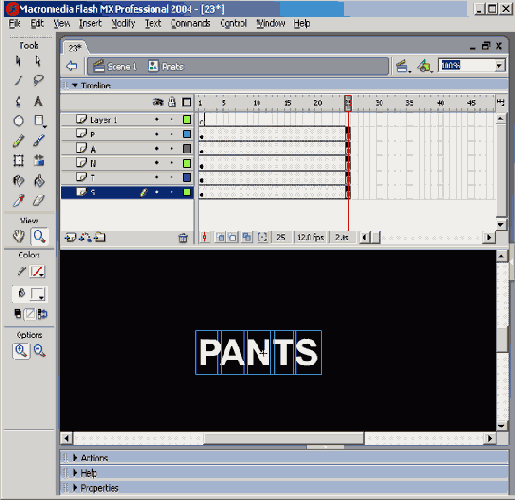
Task: Select the Text tool in toolbar
Action: tap(38, 101)
